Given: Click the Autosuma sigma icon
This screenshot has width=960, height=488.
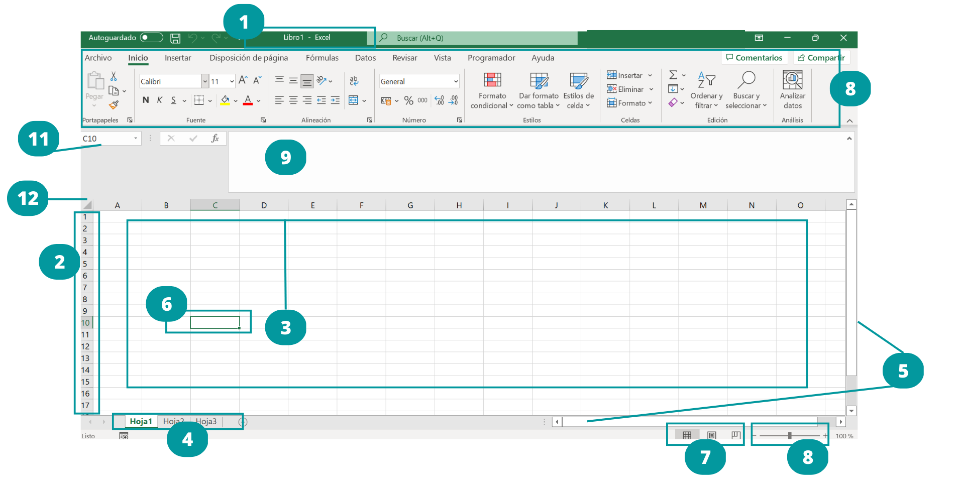Looking at the screenshot, I should click(673, 75).
